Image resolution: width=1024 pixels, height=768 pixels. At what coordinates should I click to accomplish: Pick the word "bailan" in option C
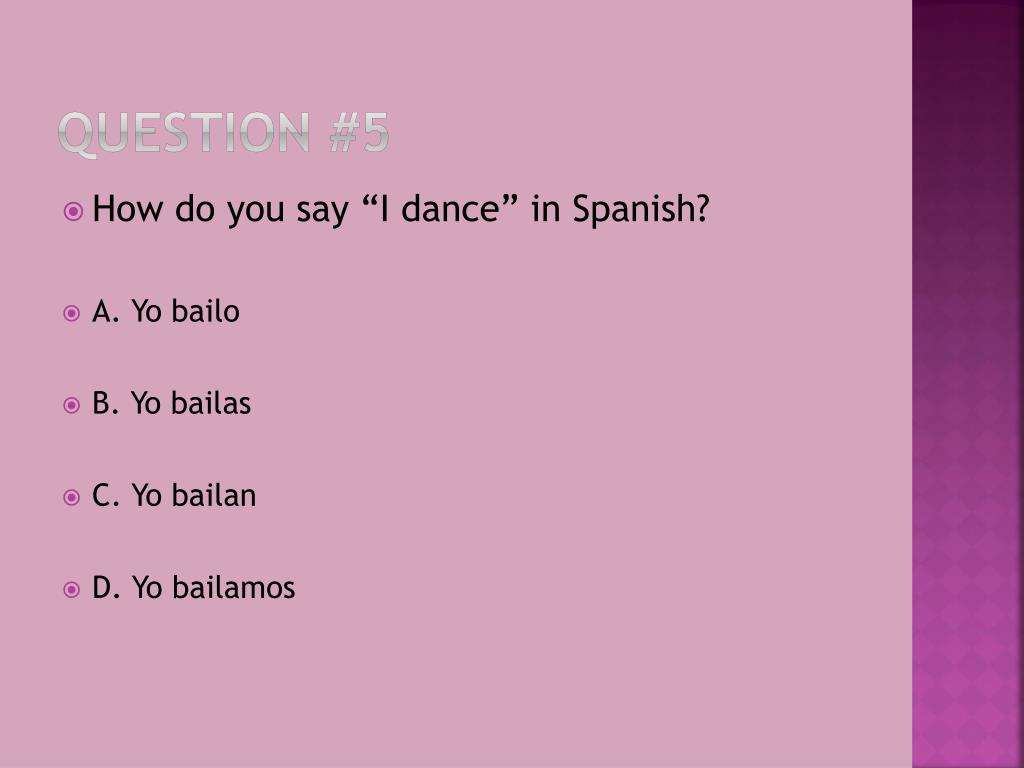click(x=214, y=495)
